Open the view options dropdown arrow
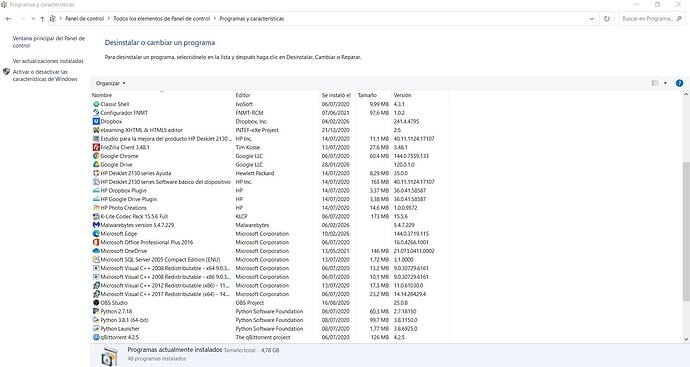 (665, 83)
